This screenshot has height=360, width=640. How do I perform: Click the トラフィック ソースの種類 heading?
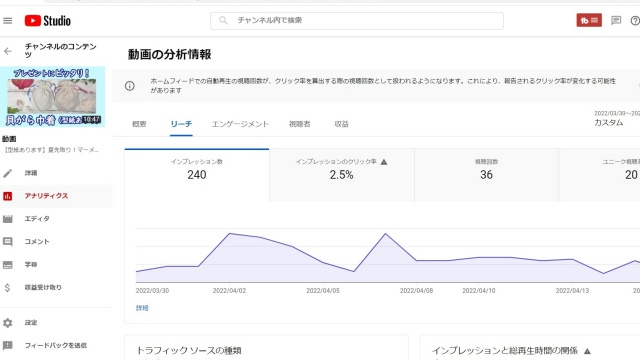click(x=189, y=350)
